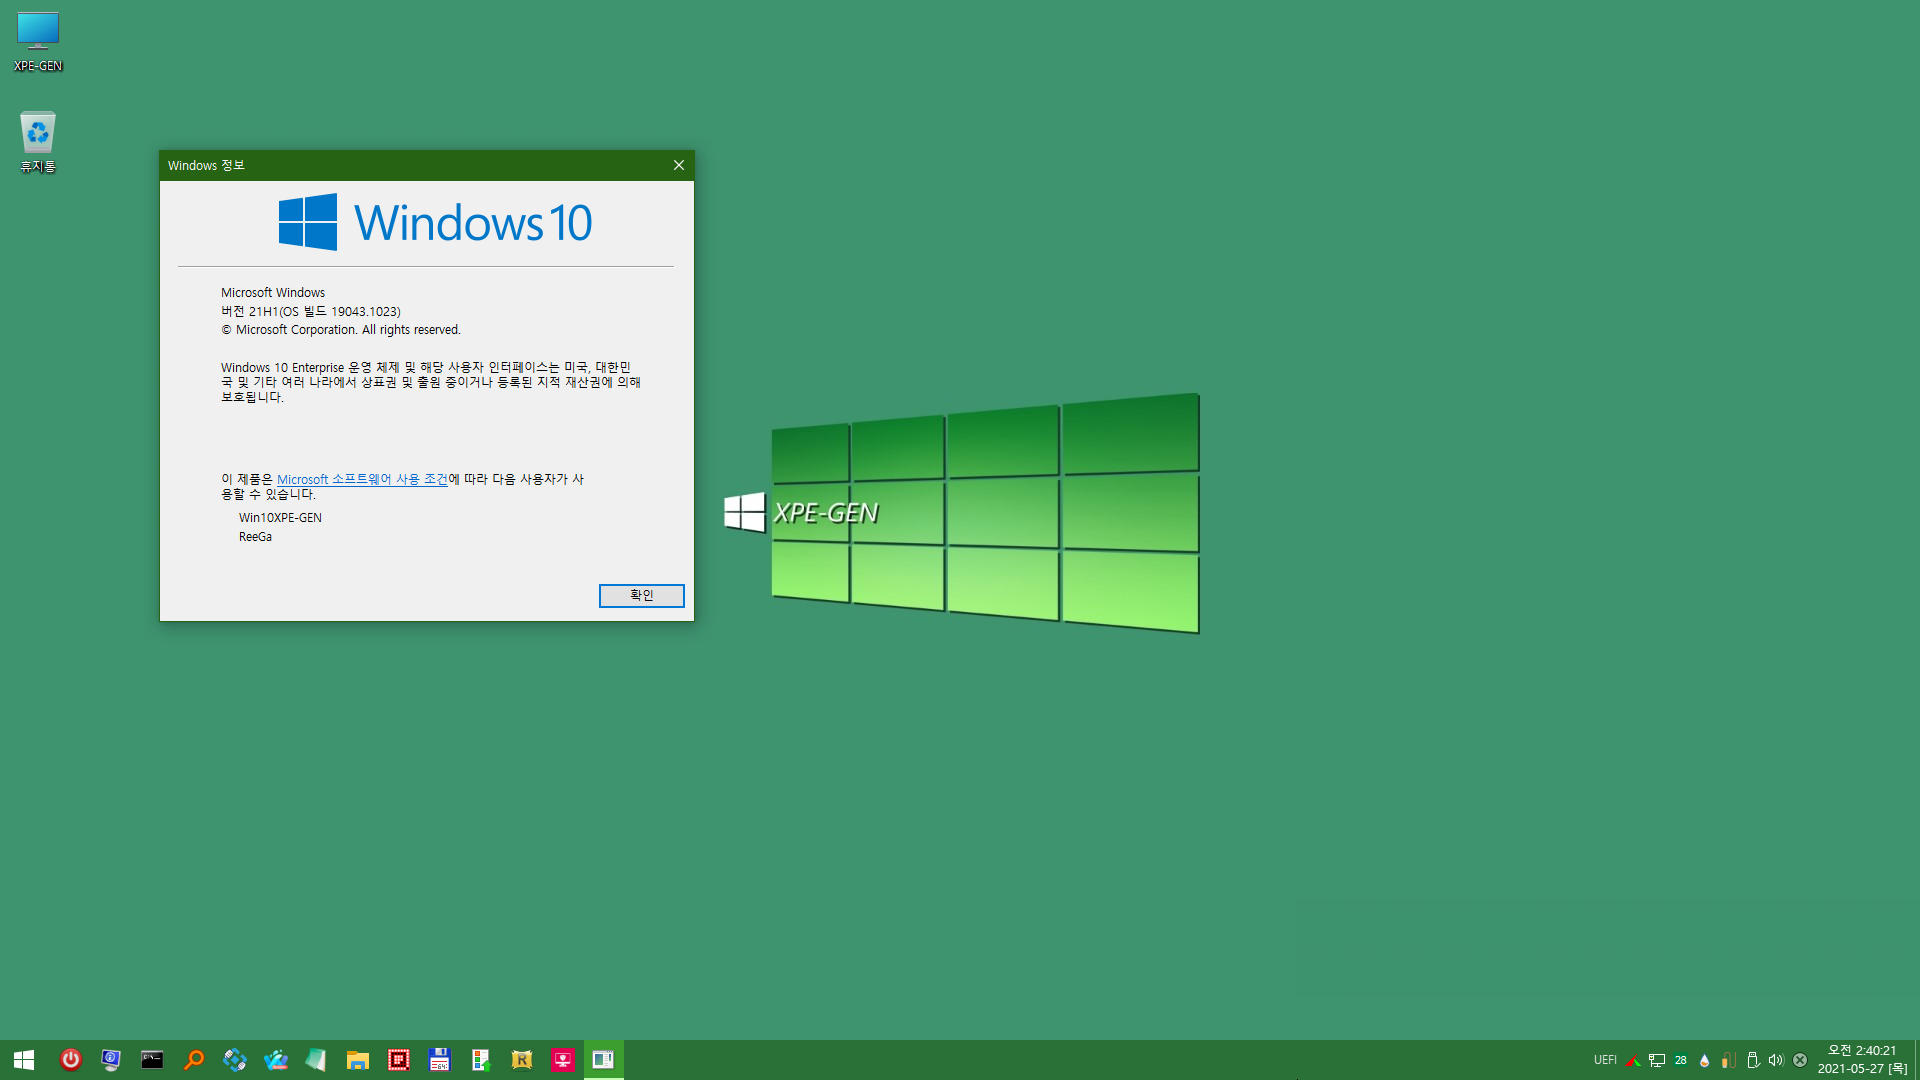Click the Windows 정보 title bar text
1920x1080 pixels.
(x=206, y=166)
